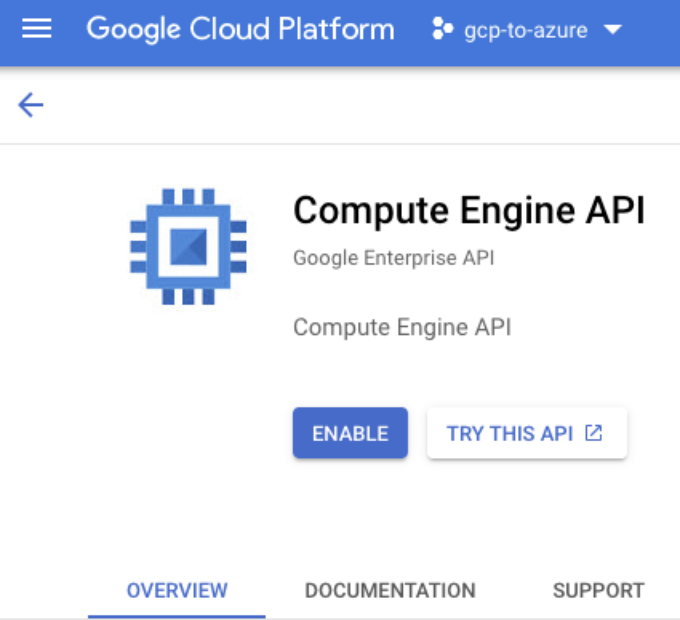
Task: Click the external link icon in Try This API
Action: (x=593, y=433)
